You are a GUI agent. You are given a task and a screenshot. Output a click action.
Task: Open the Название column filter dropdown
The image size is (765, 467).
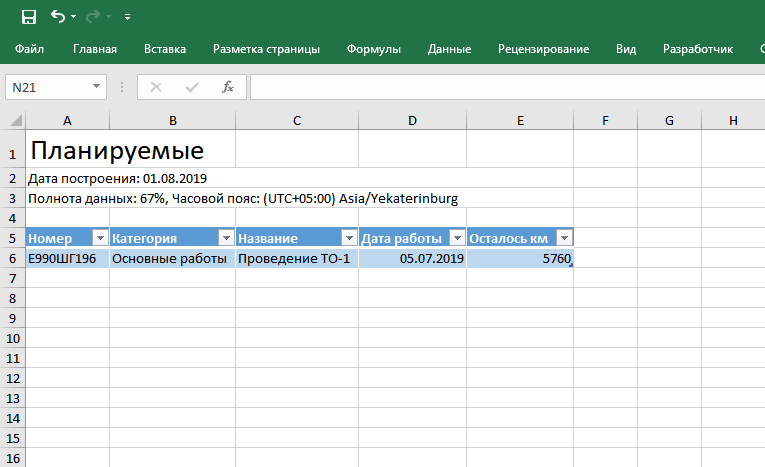349,238
